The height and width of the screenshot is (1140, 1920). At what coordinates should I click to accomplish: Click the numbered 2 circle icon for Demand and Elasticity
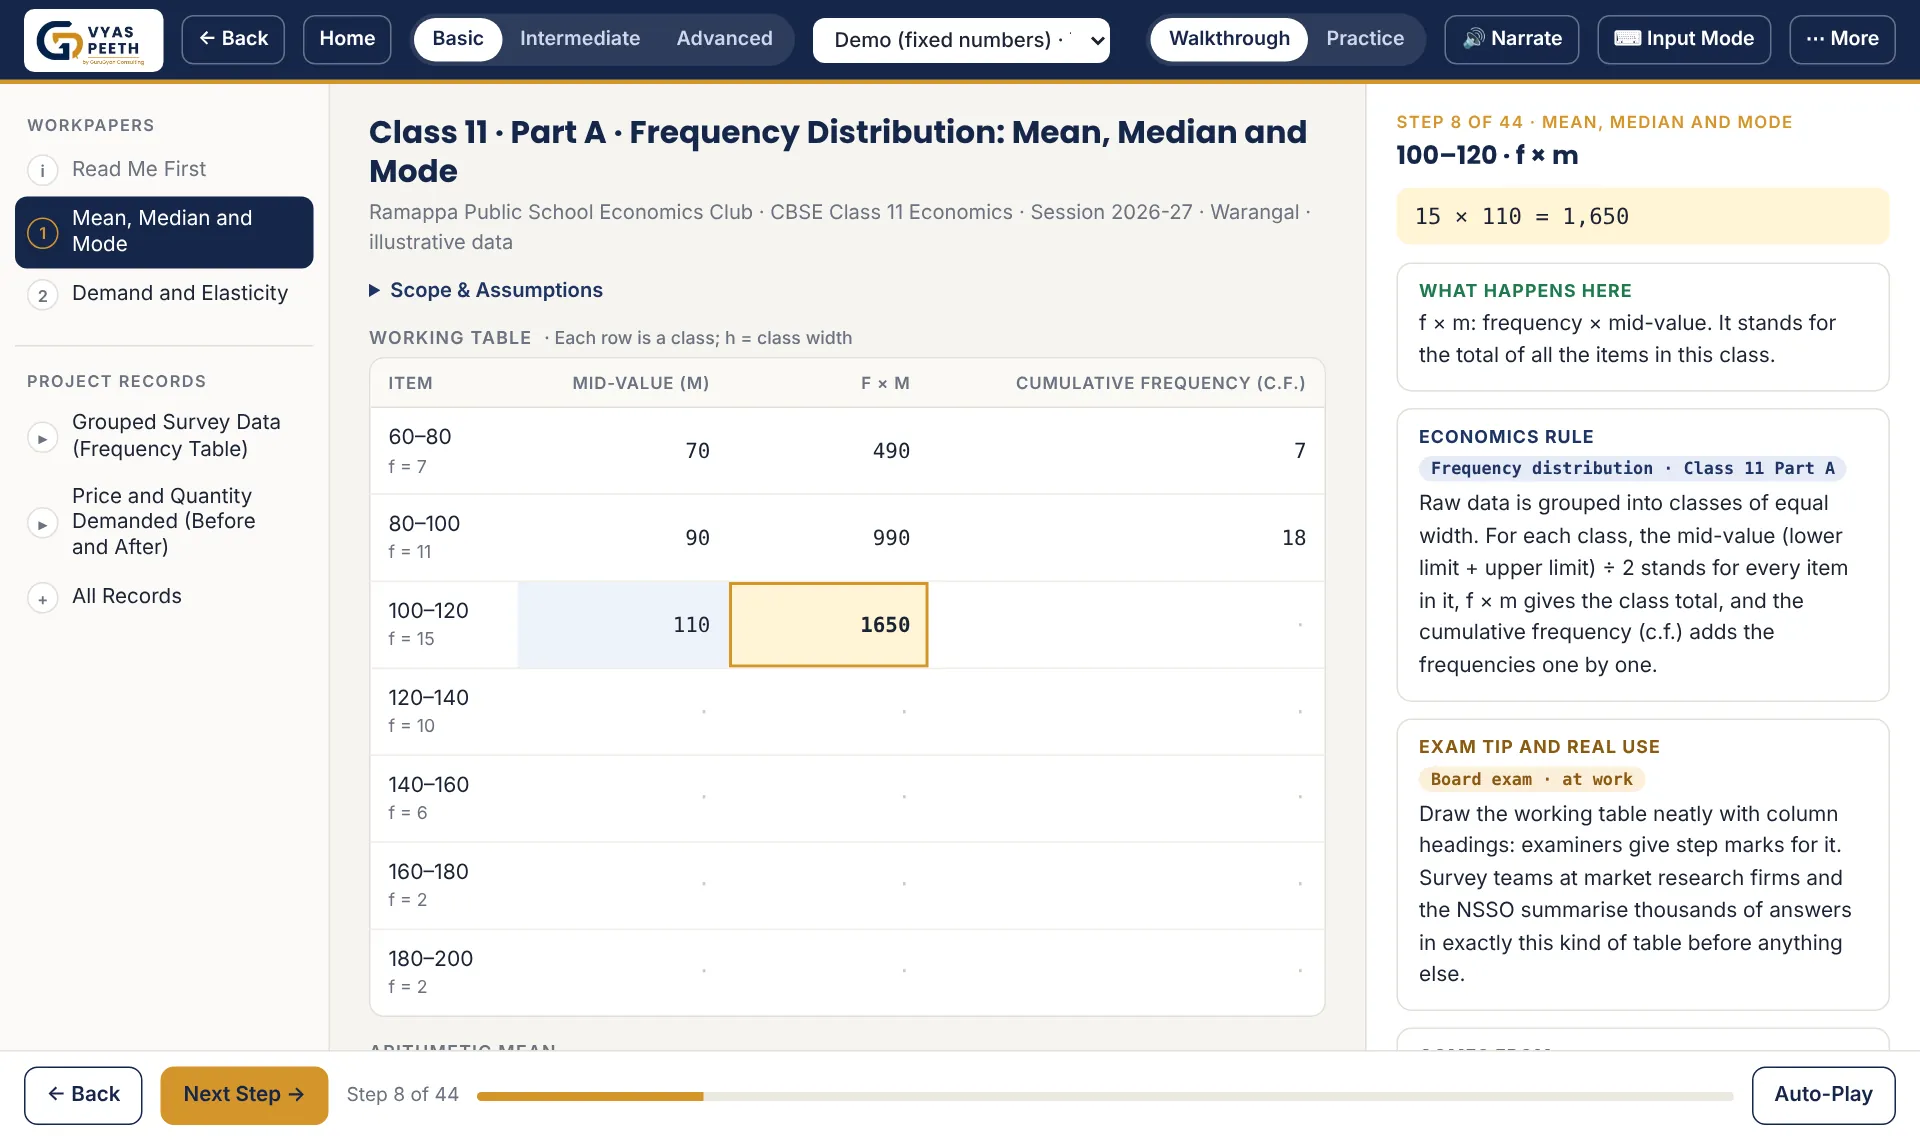coord(42,295)
